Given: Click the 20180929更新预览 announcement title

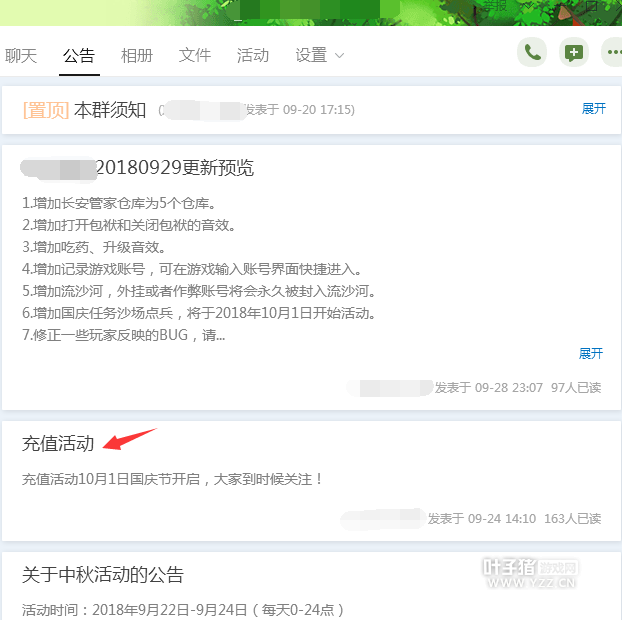Looking at the screenshot, I should (x=175, y=167).
